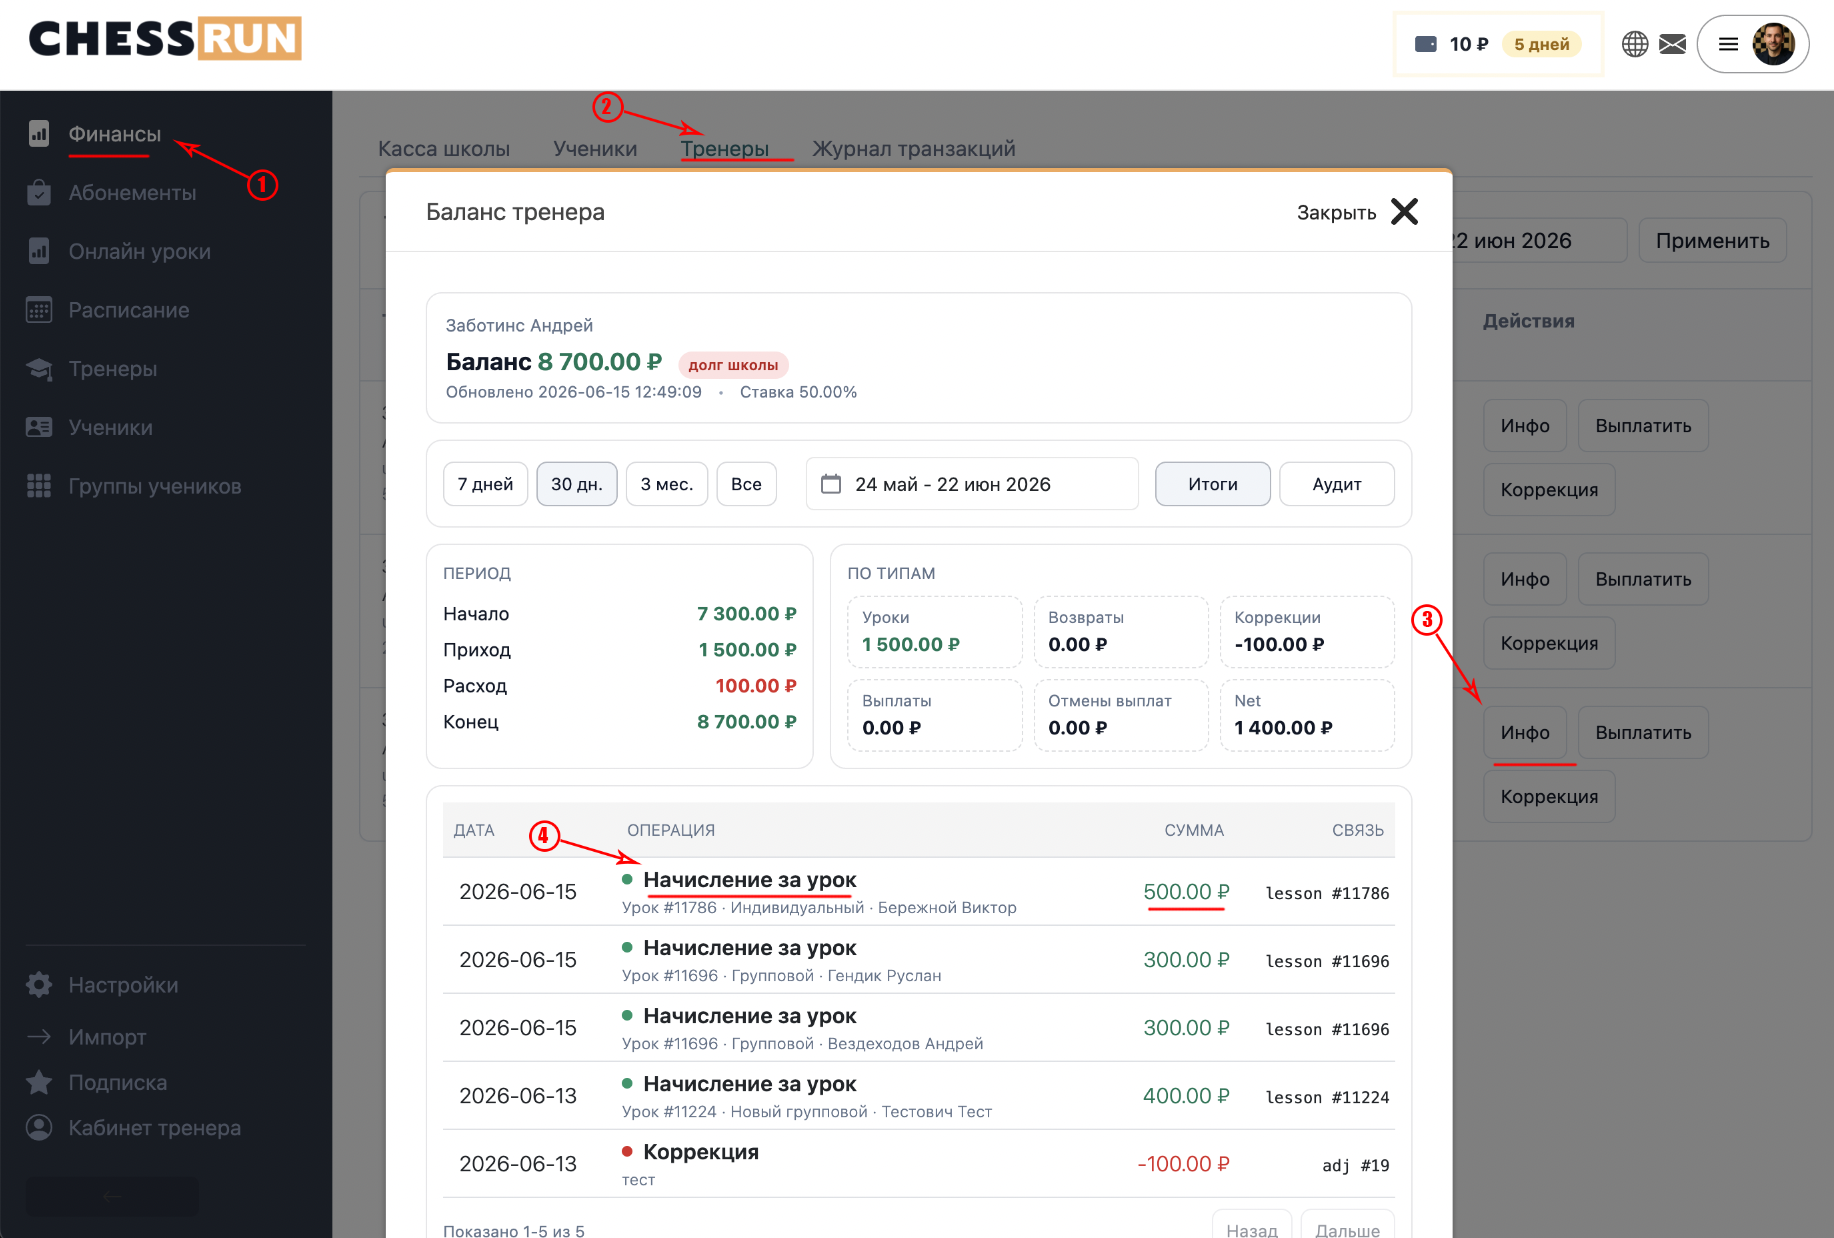Click the Применить button
Screen dimensions: 1834x1238
pos(1712,241)
